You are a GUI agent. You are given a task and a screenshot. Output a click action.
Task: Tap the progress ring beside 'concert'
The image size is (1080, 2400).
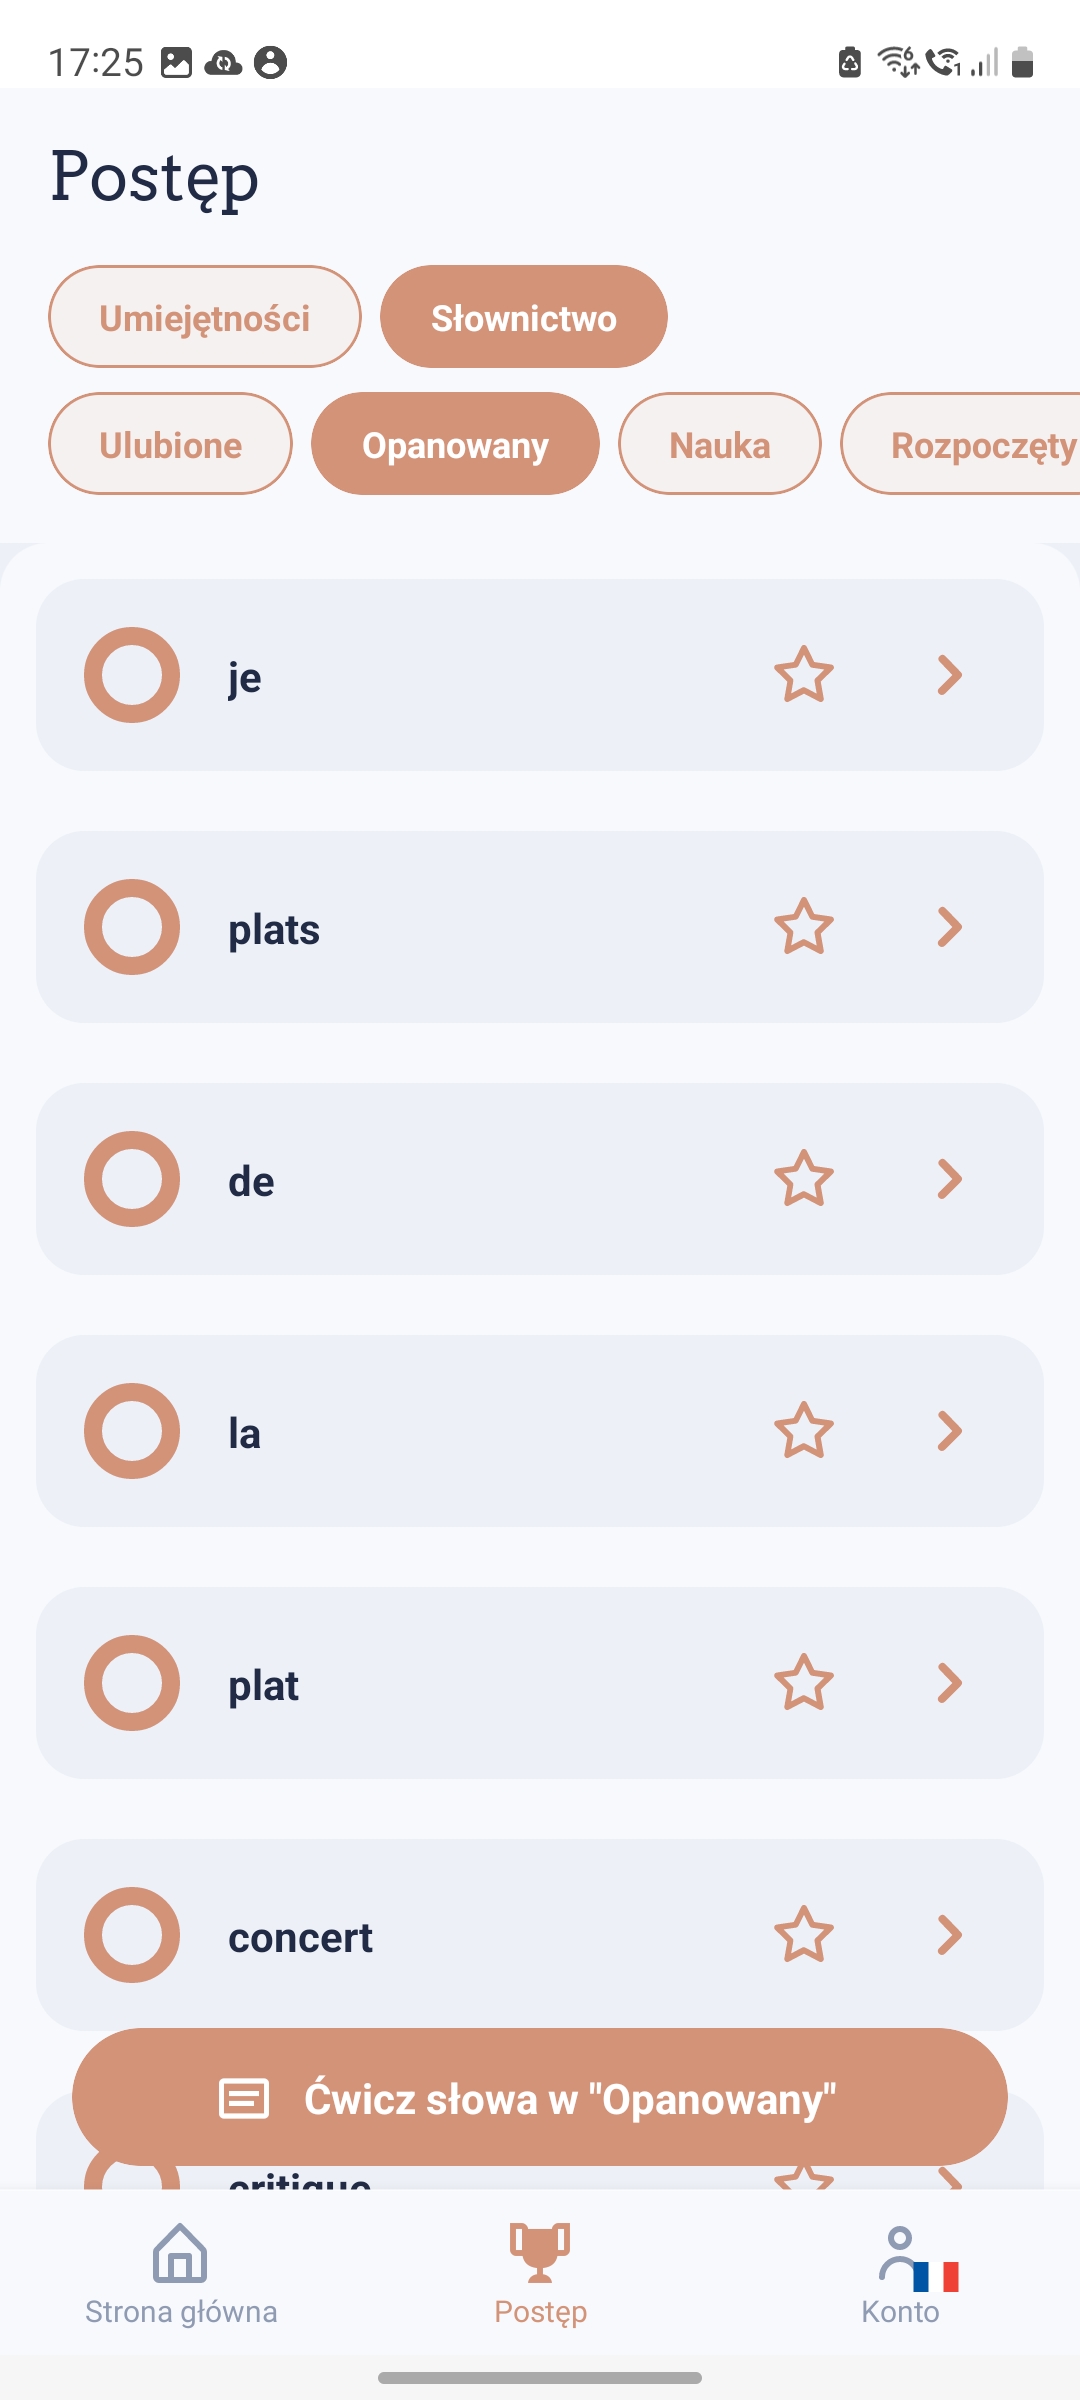(132, 1935)
